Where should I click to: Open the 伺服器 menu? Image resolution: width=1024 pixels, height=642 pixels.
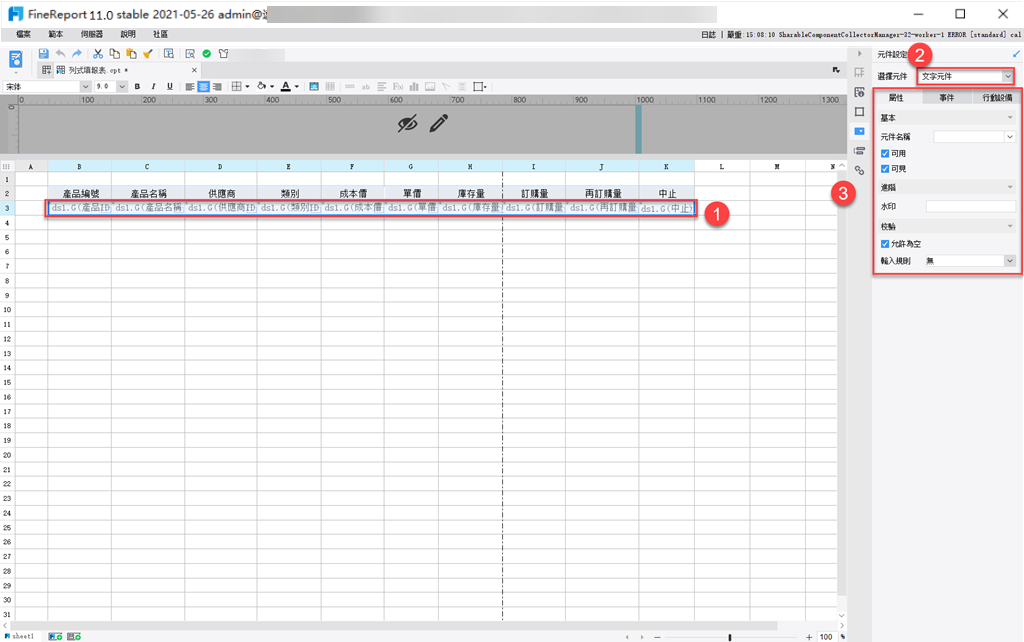pos(91,34)
